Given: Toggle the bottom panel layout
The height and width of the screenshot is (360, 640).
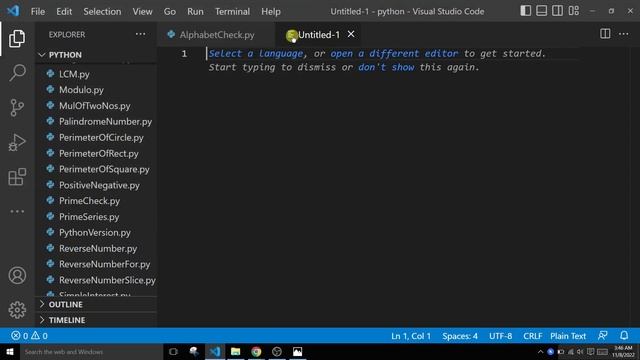Looking at the screenshot, I should click(542, 11).
